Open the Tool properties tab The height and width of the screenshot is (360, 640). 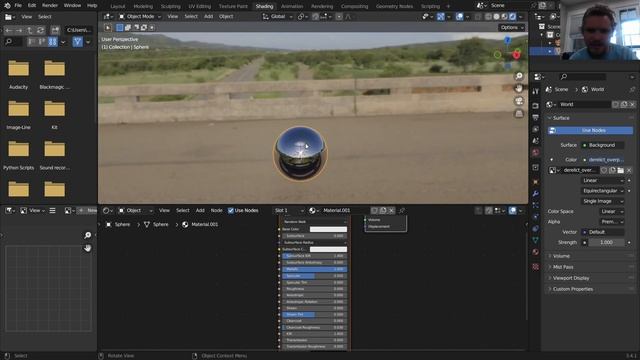point(536,91)
